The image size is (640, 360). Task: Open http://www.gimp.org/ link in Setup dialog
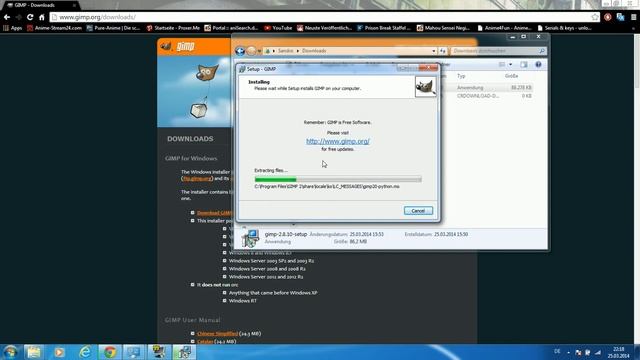[338, 141]
